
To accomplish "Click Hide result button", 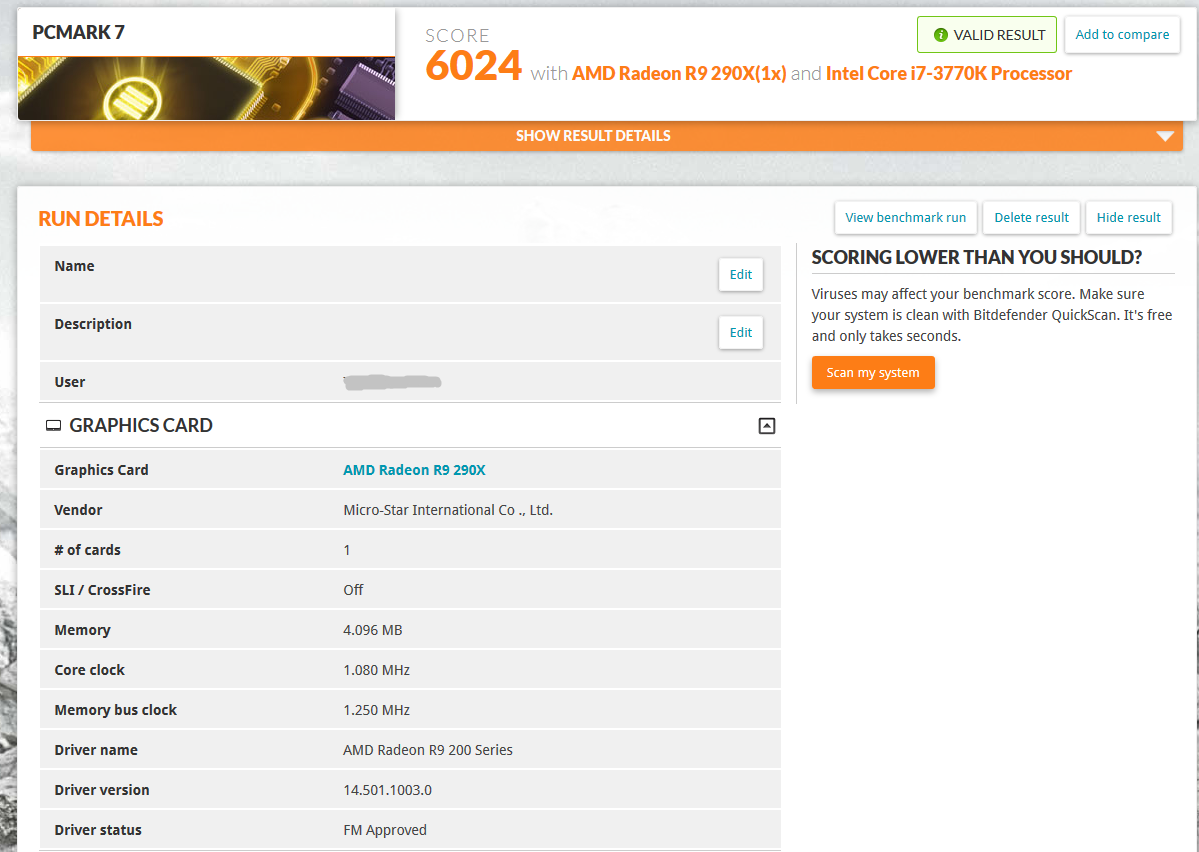I will tap(1128, 217).
